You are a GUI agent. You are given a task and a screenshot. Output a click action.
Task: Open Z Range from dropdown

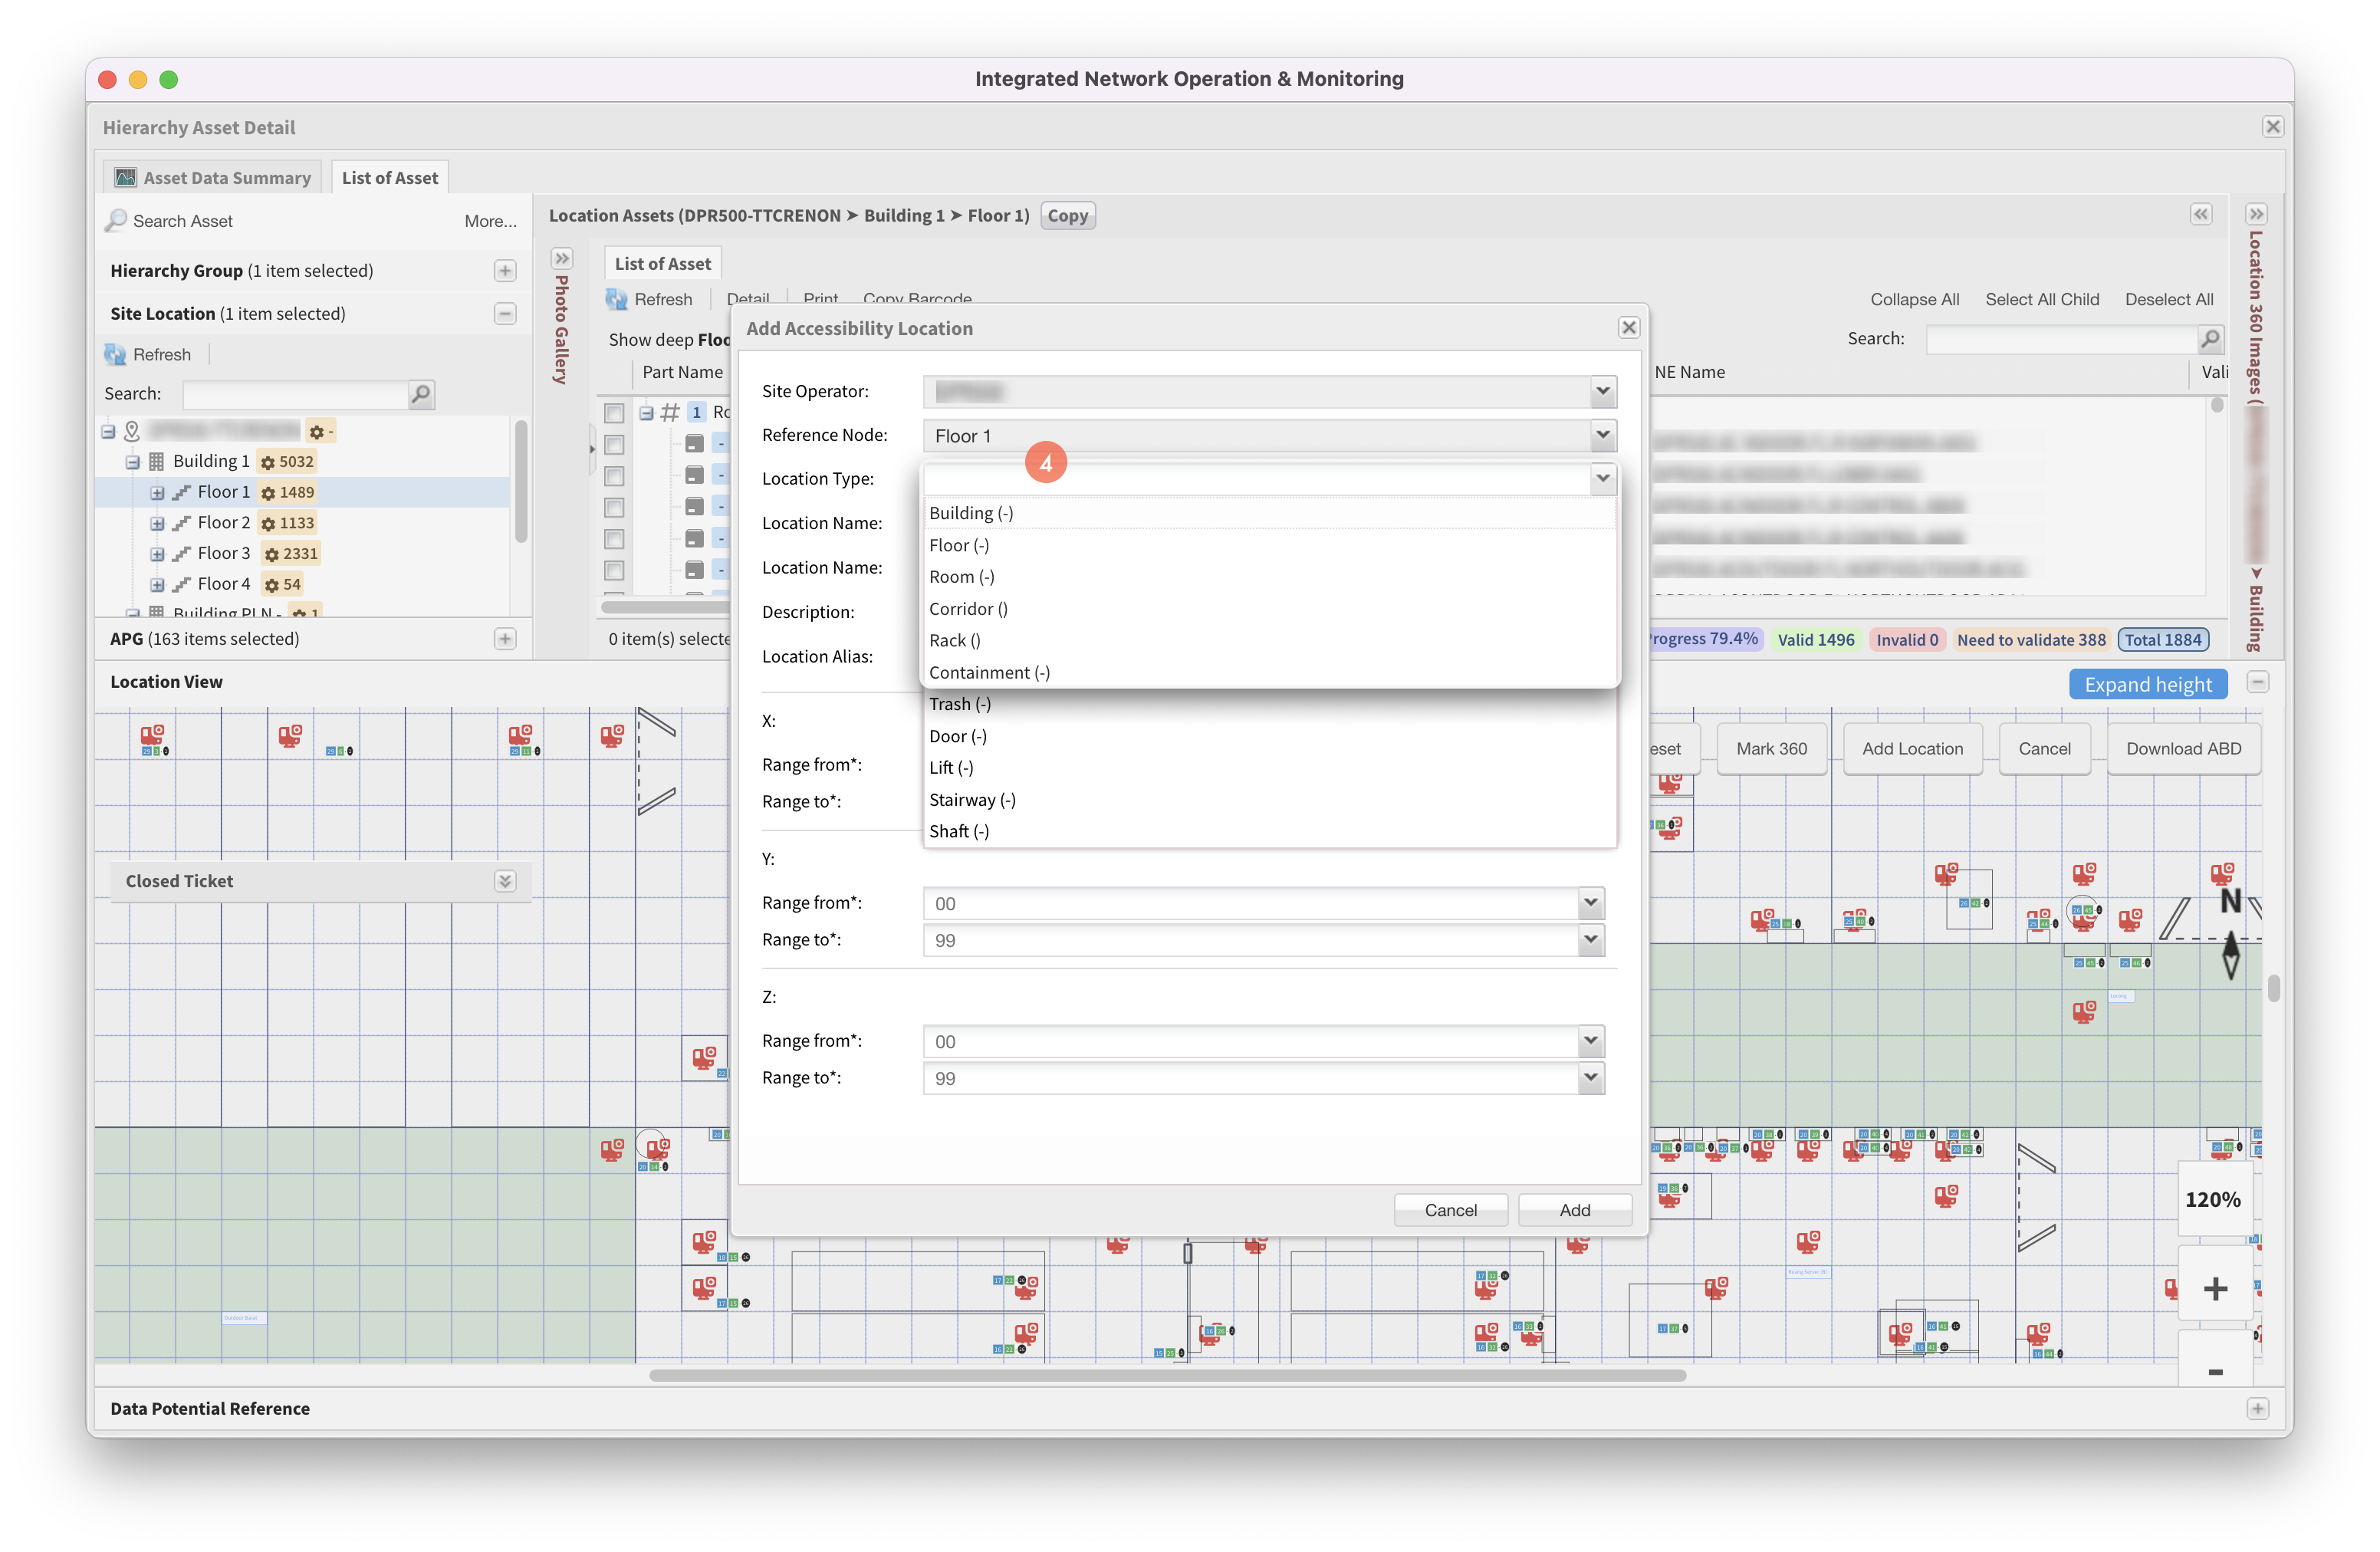click(x=1590, y=1041)
